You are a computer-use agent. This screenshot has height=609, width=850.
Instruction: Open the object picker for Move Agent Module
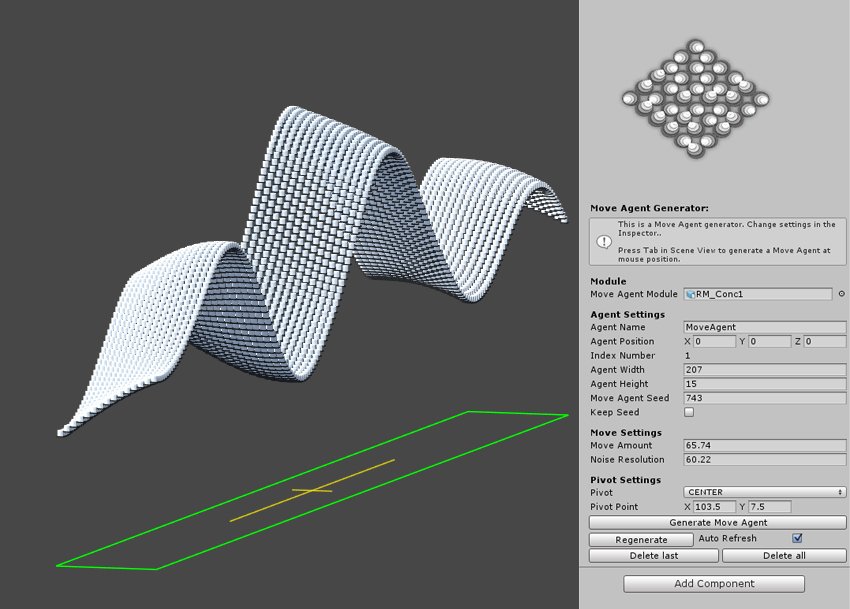click(843, 294)
